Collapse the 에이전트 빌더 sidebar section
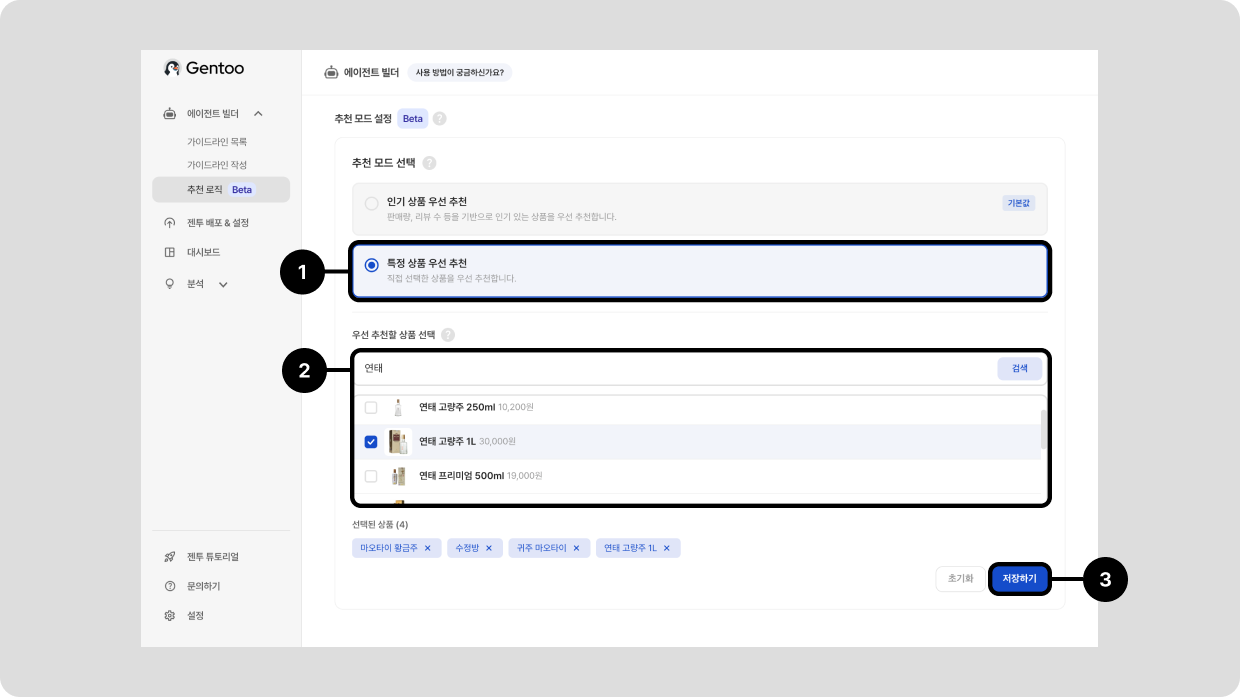 tap(258, 114)
